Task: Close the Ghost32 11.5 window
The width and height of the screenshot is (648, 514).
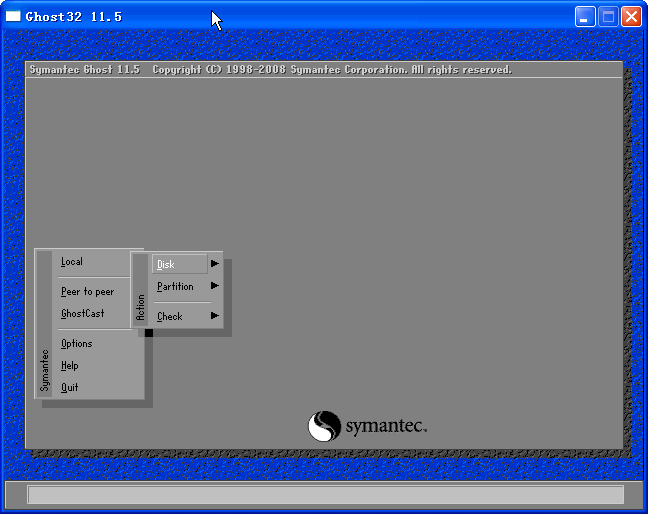Action: coord(631,17)
